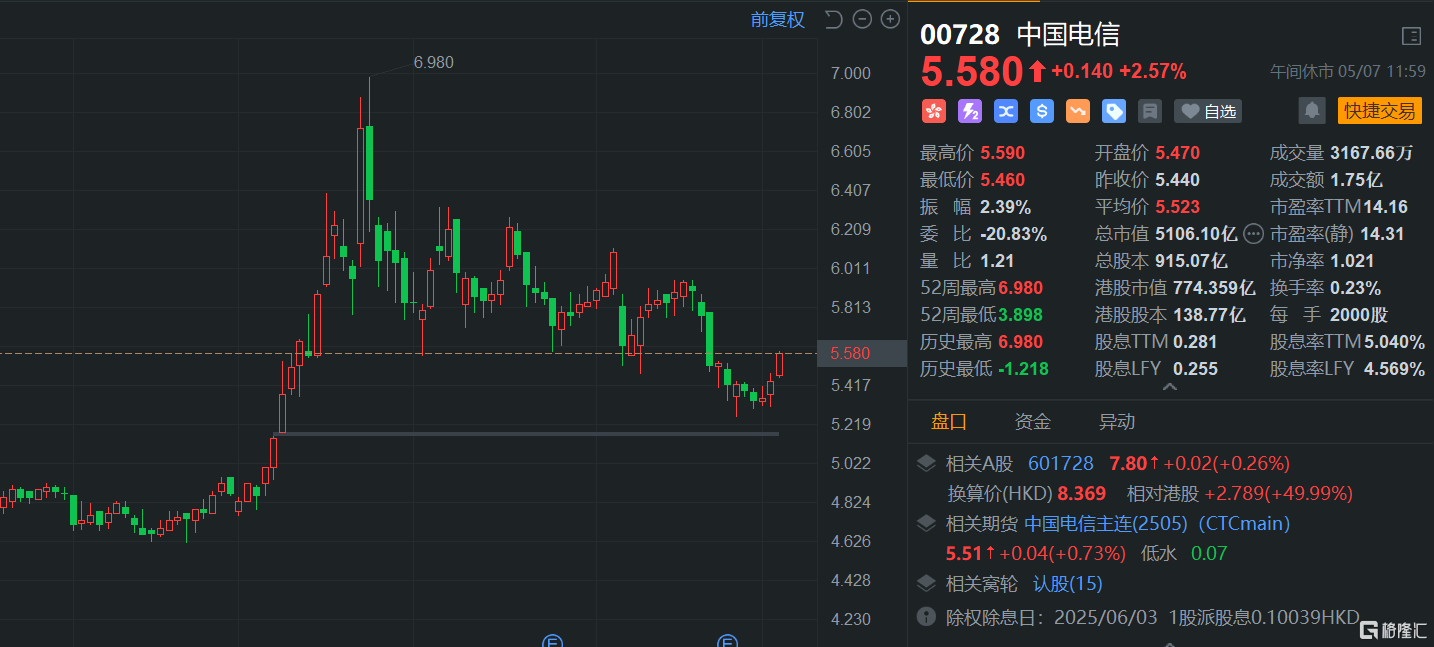Switch to the 资金 tab
The width and height of the screenshot is (1434, 647).
(x=1032, y=421)
